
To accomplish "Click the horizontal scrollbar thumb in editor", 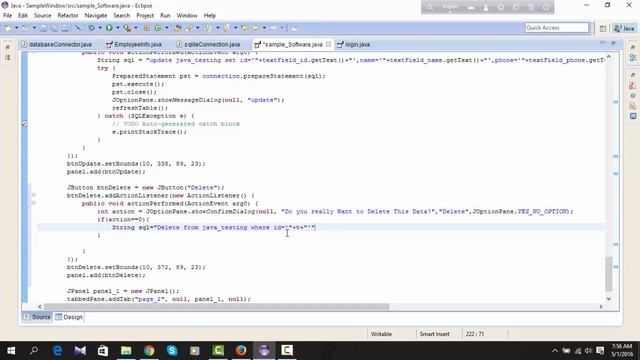I will point(216,307).
